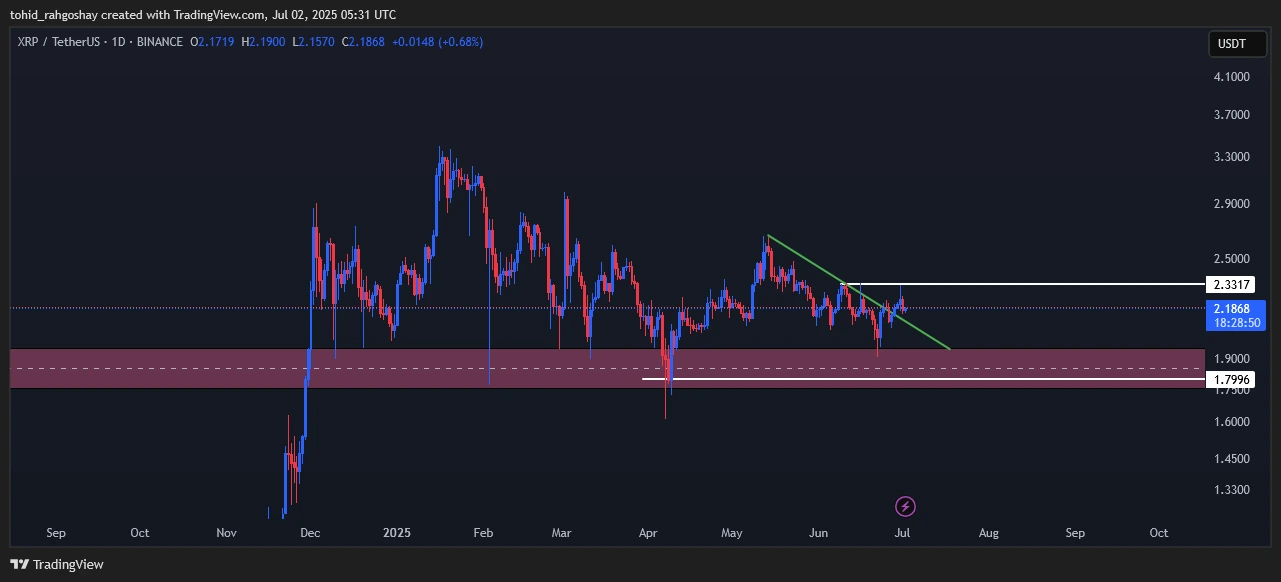Click the Nov label on time axis
Screen dimensions: 1281x582
pos(227,533)
